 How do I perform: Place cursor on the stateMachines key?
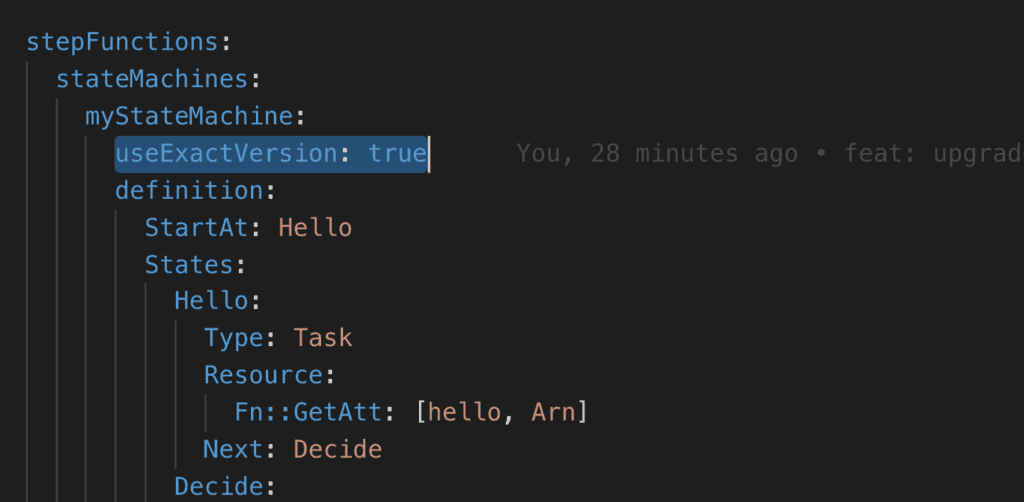click(x=151, y=79)
